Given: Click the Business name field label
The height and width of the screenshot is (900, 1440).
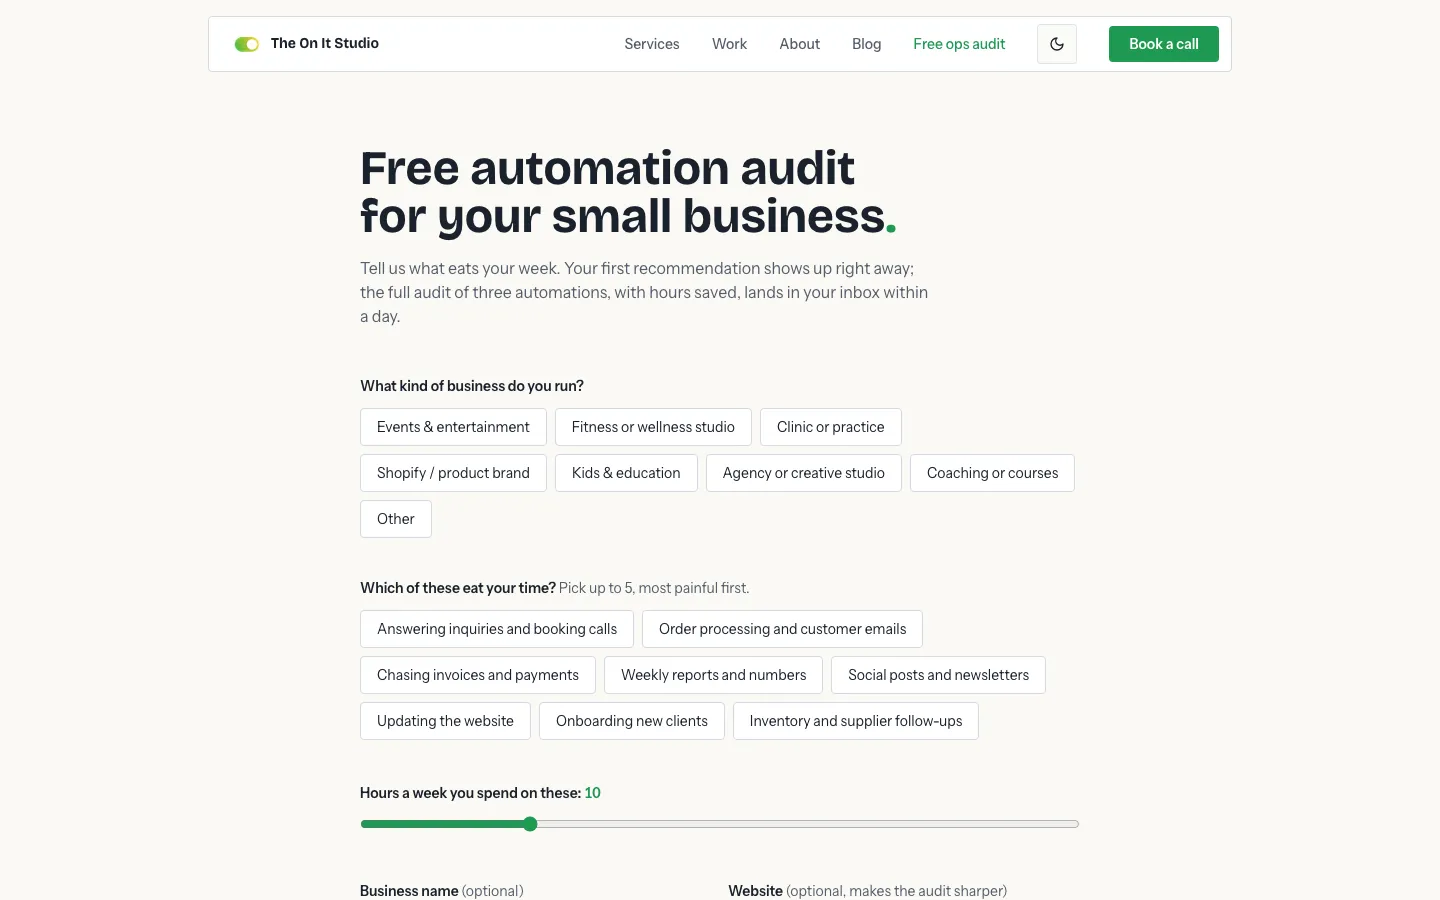Looking at the screenshot, I should pos(441,890).
